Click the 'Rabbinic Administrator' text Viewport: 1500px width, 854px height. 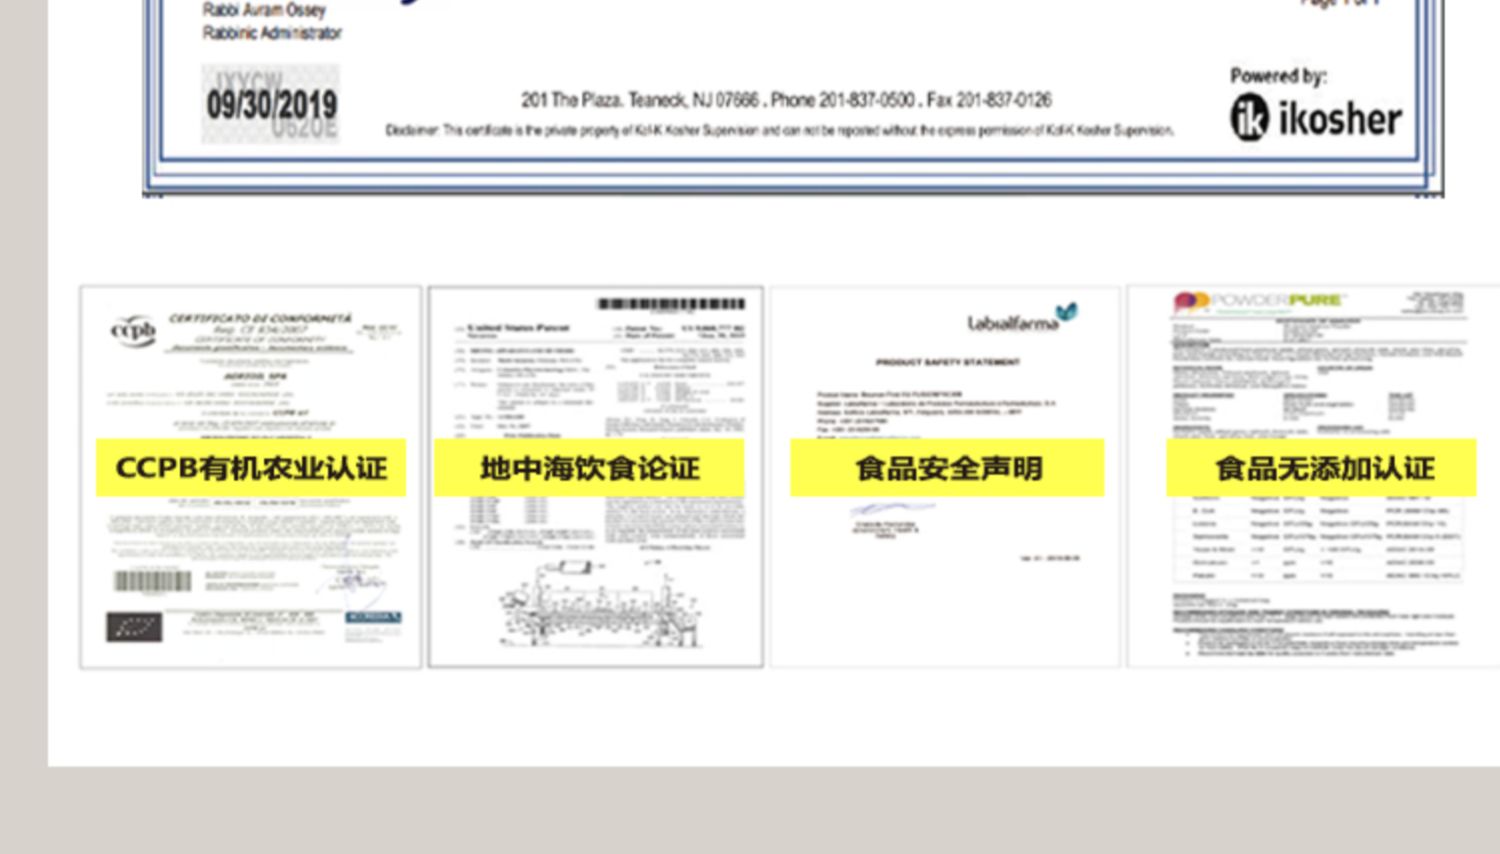click(272, 33)
